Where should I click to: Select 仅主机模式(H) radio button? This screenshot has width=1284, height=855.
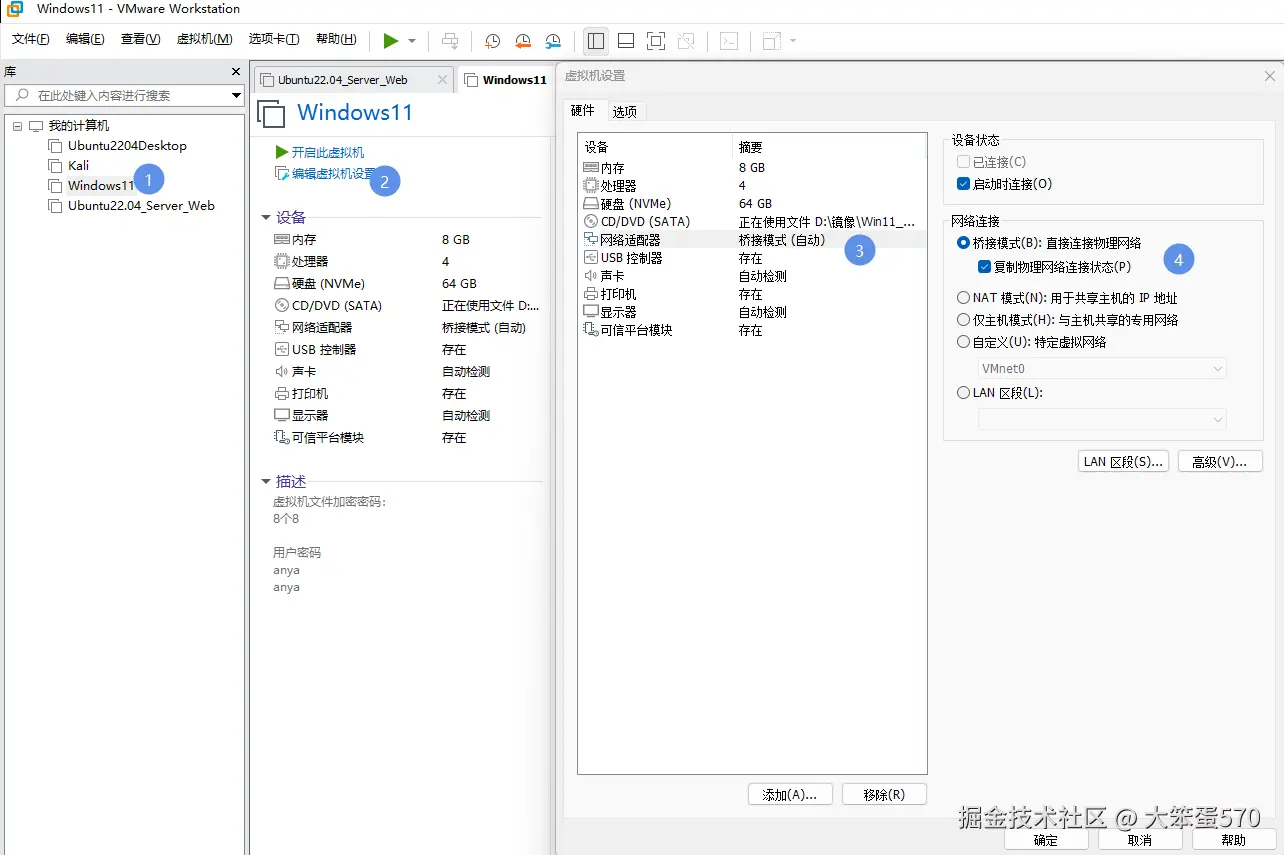click(964, 320)
